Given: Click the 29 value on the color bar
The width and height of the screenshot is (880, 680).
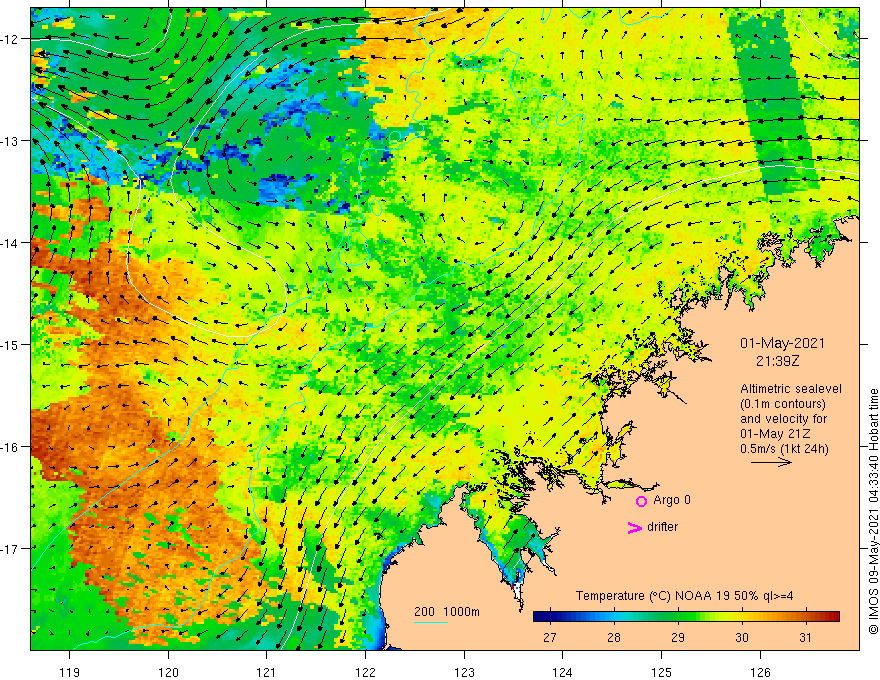Looking at the screenshot, I should (x=678, y=638).
